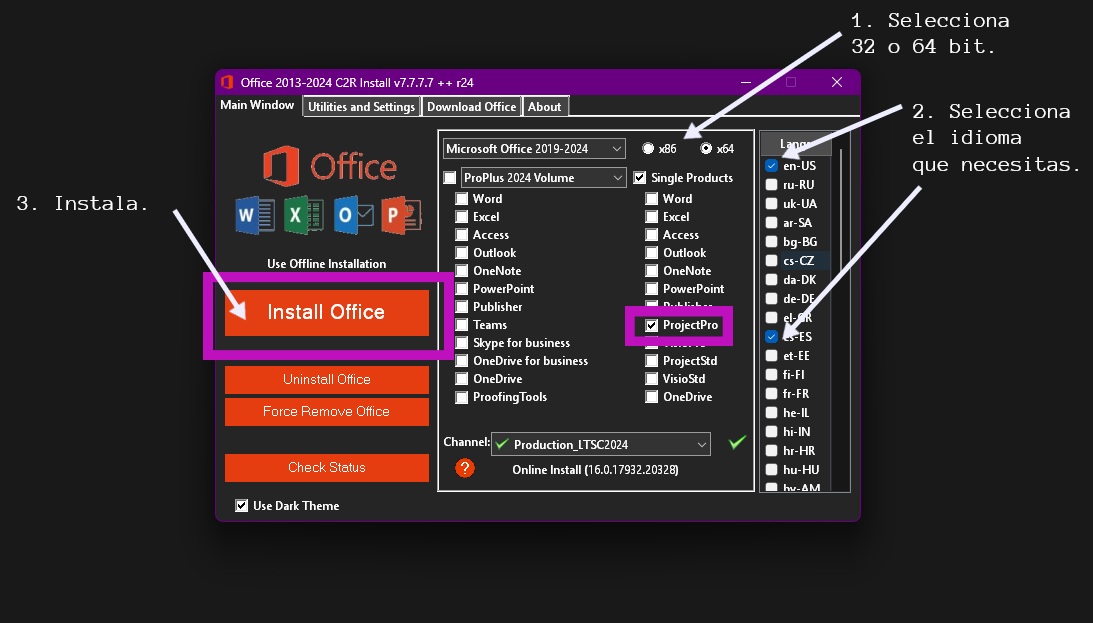This screenshot has width=1093, height=623.
Task: Toggle the Use Dark Theme checkbox
Action: [241, 505]
